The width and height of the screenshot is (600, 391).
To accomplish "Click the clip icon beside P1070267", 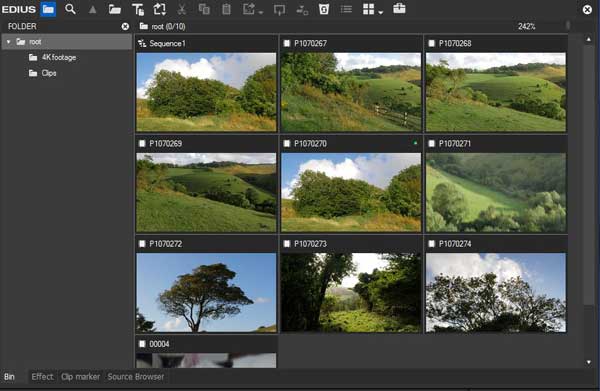I will pyautogui.click(x=287, y=43).
